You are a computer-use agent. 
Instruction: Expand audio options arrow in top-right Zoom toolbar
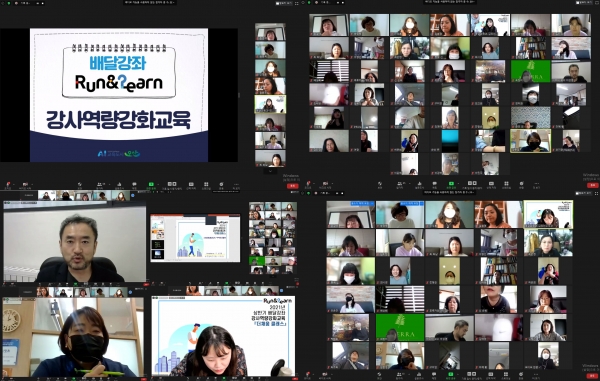coord(314,183)
